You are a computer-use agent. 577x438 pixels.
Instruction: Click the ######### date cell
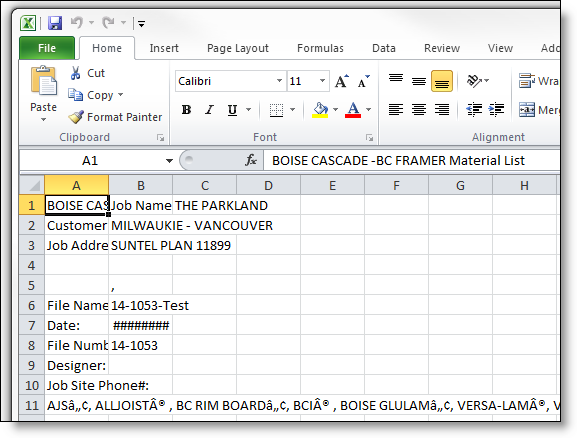141,325
